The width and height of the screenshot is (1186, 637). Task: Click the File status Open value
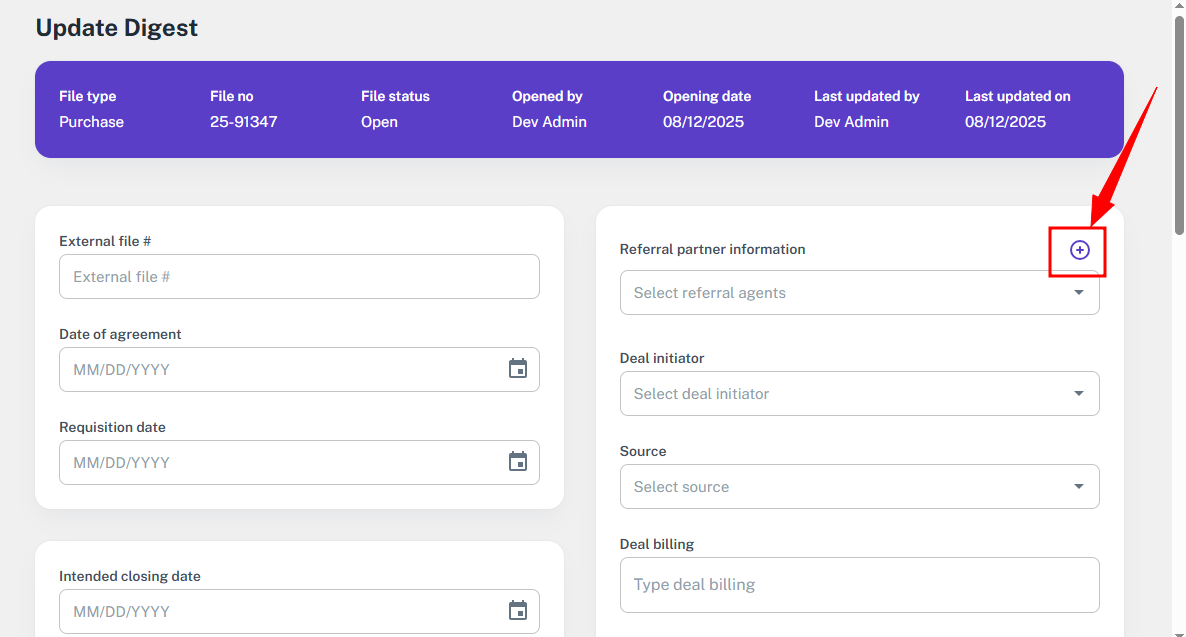click(x=379, y=122)
